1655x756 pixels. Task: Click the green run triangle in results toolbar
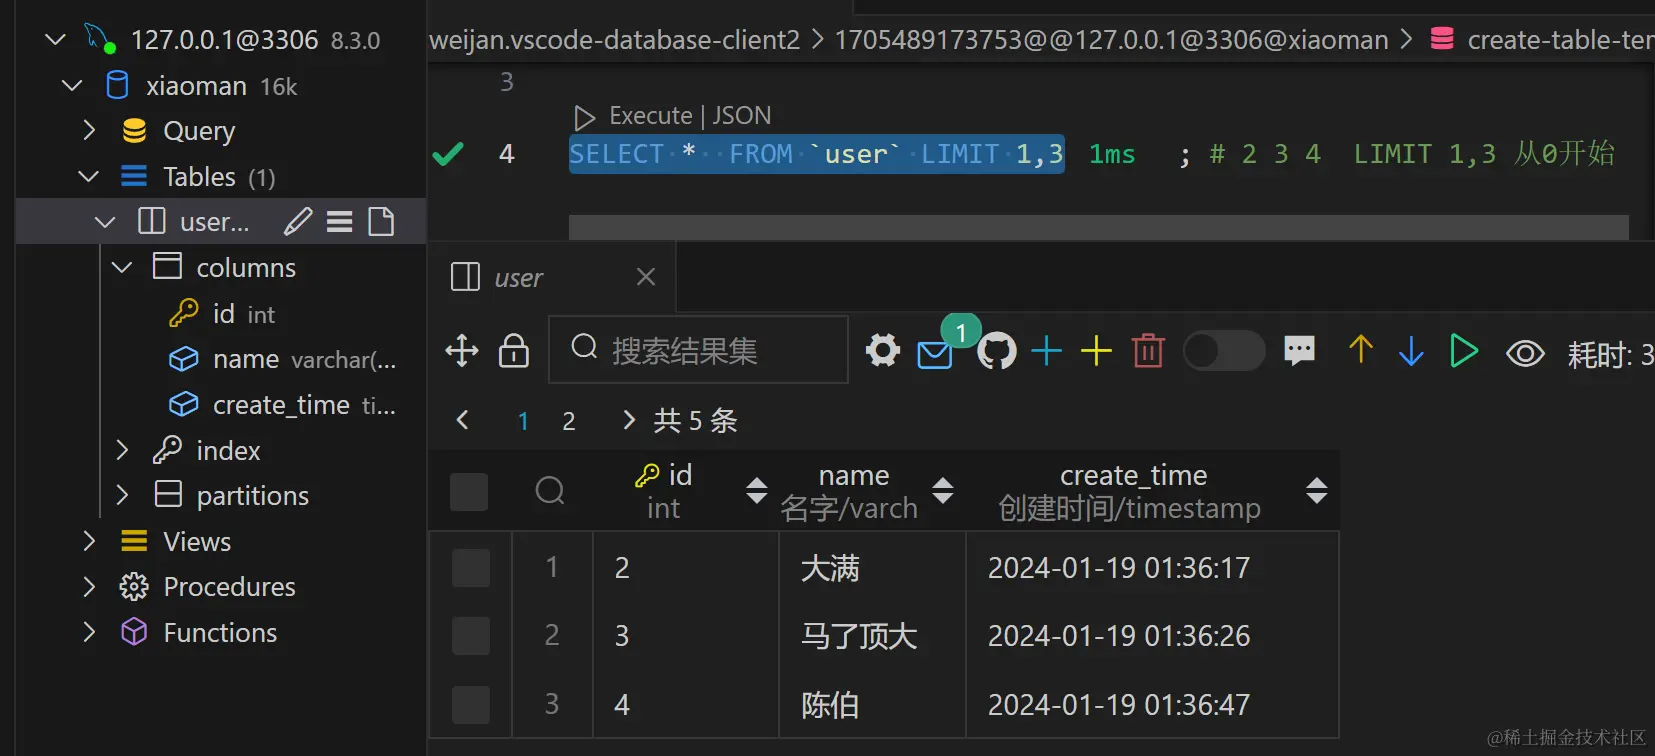1464,350
